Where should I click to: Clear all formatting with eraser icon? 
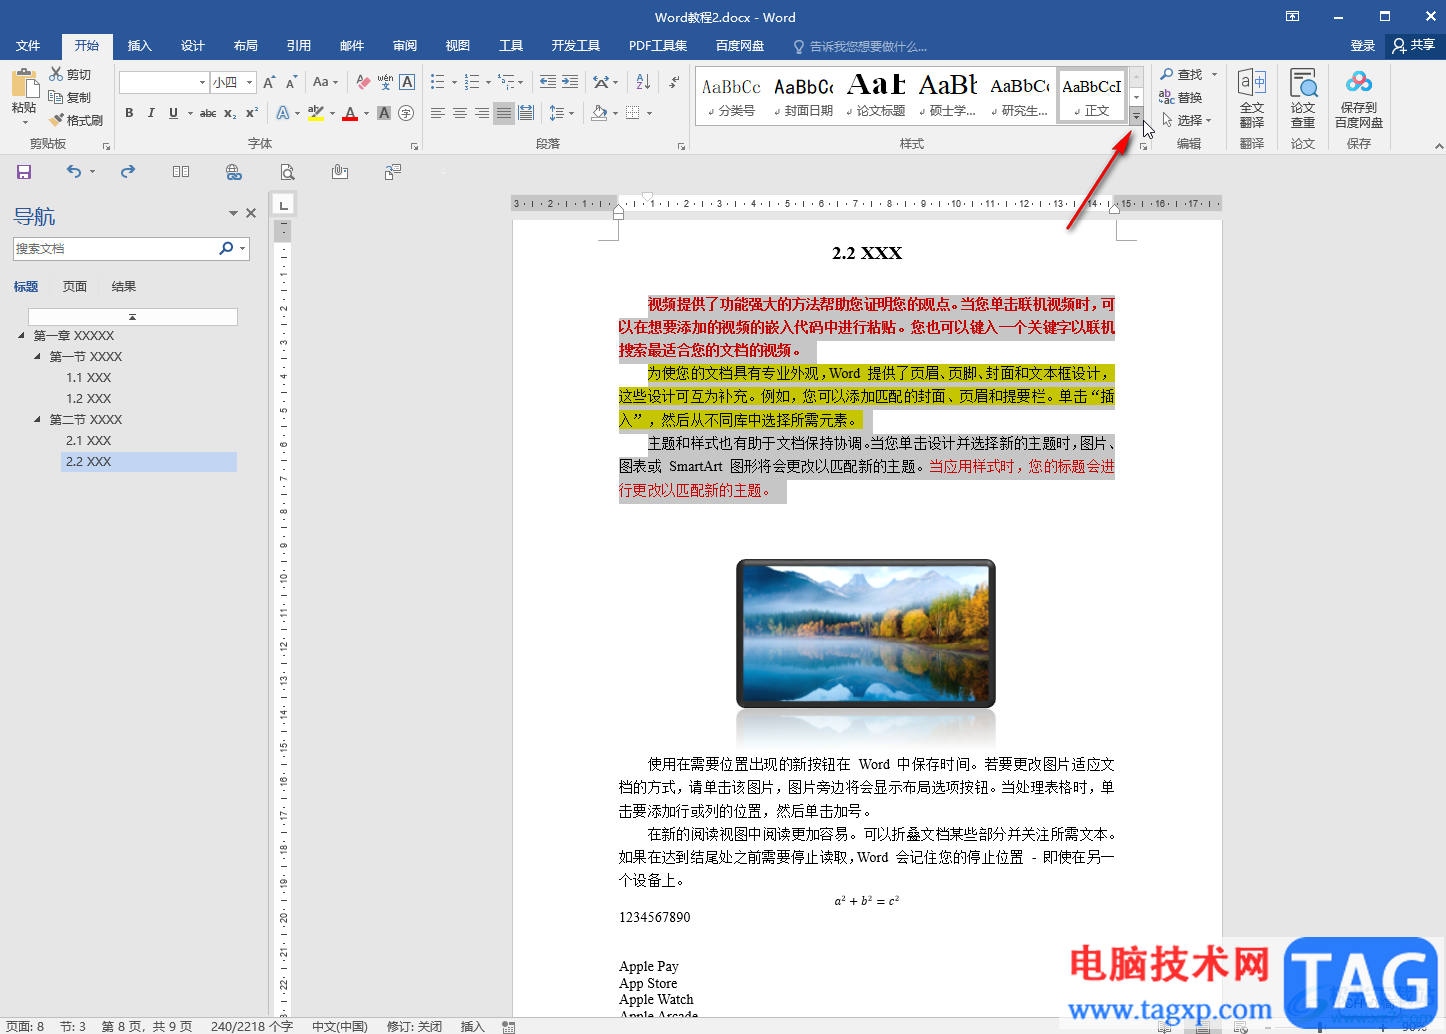[363, 82]
